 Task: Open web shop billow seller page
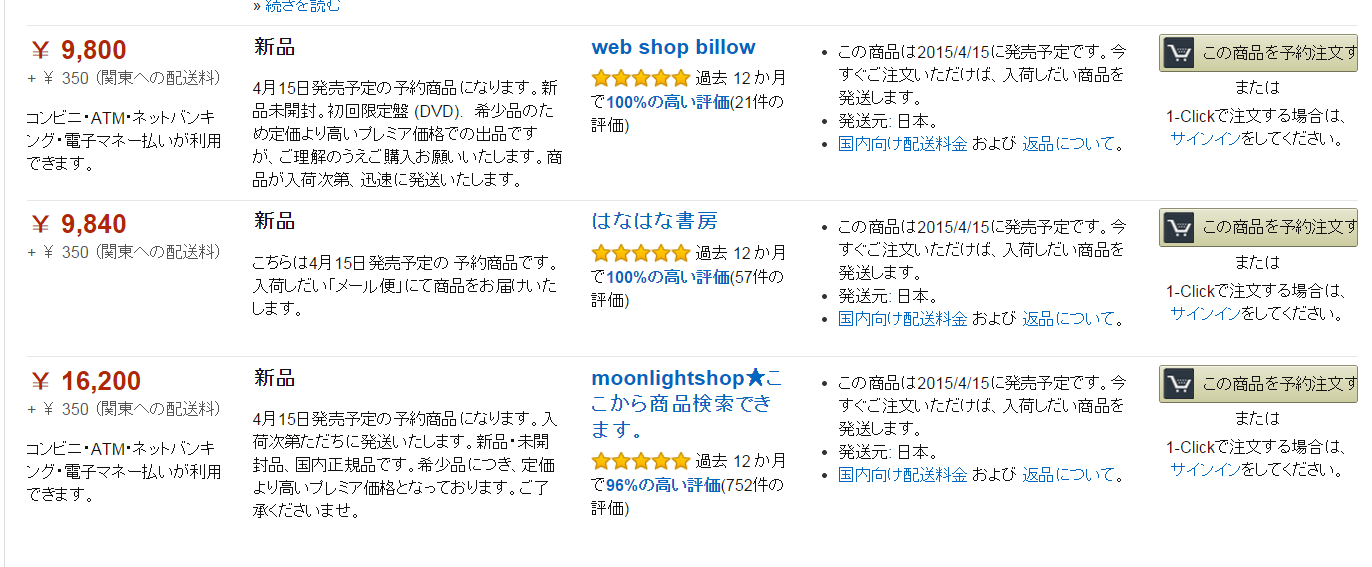pyautogui.click(x=674, y=47)
